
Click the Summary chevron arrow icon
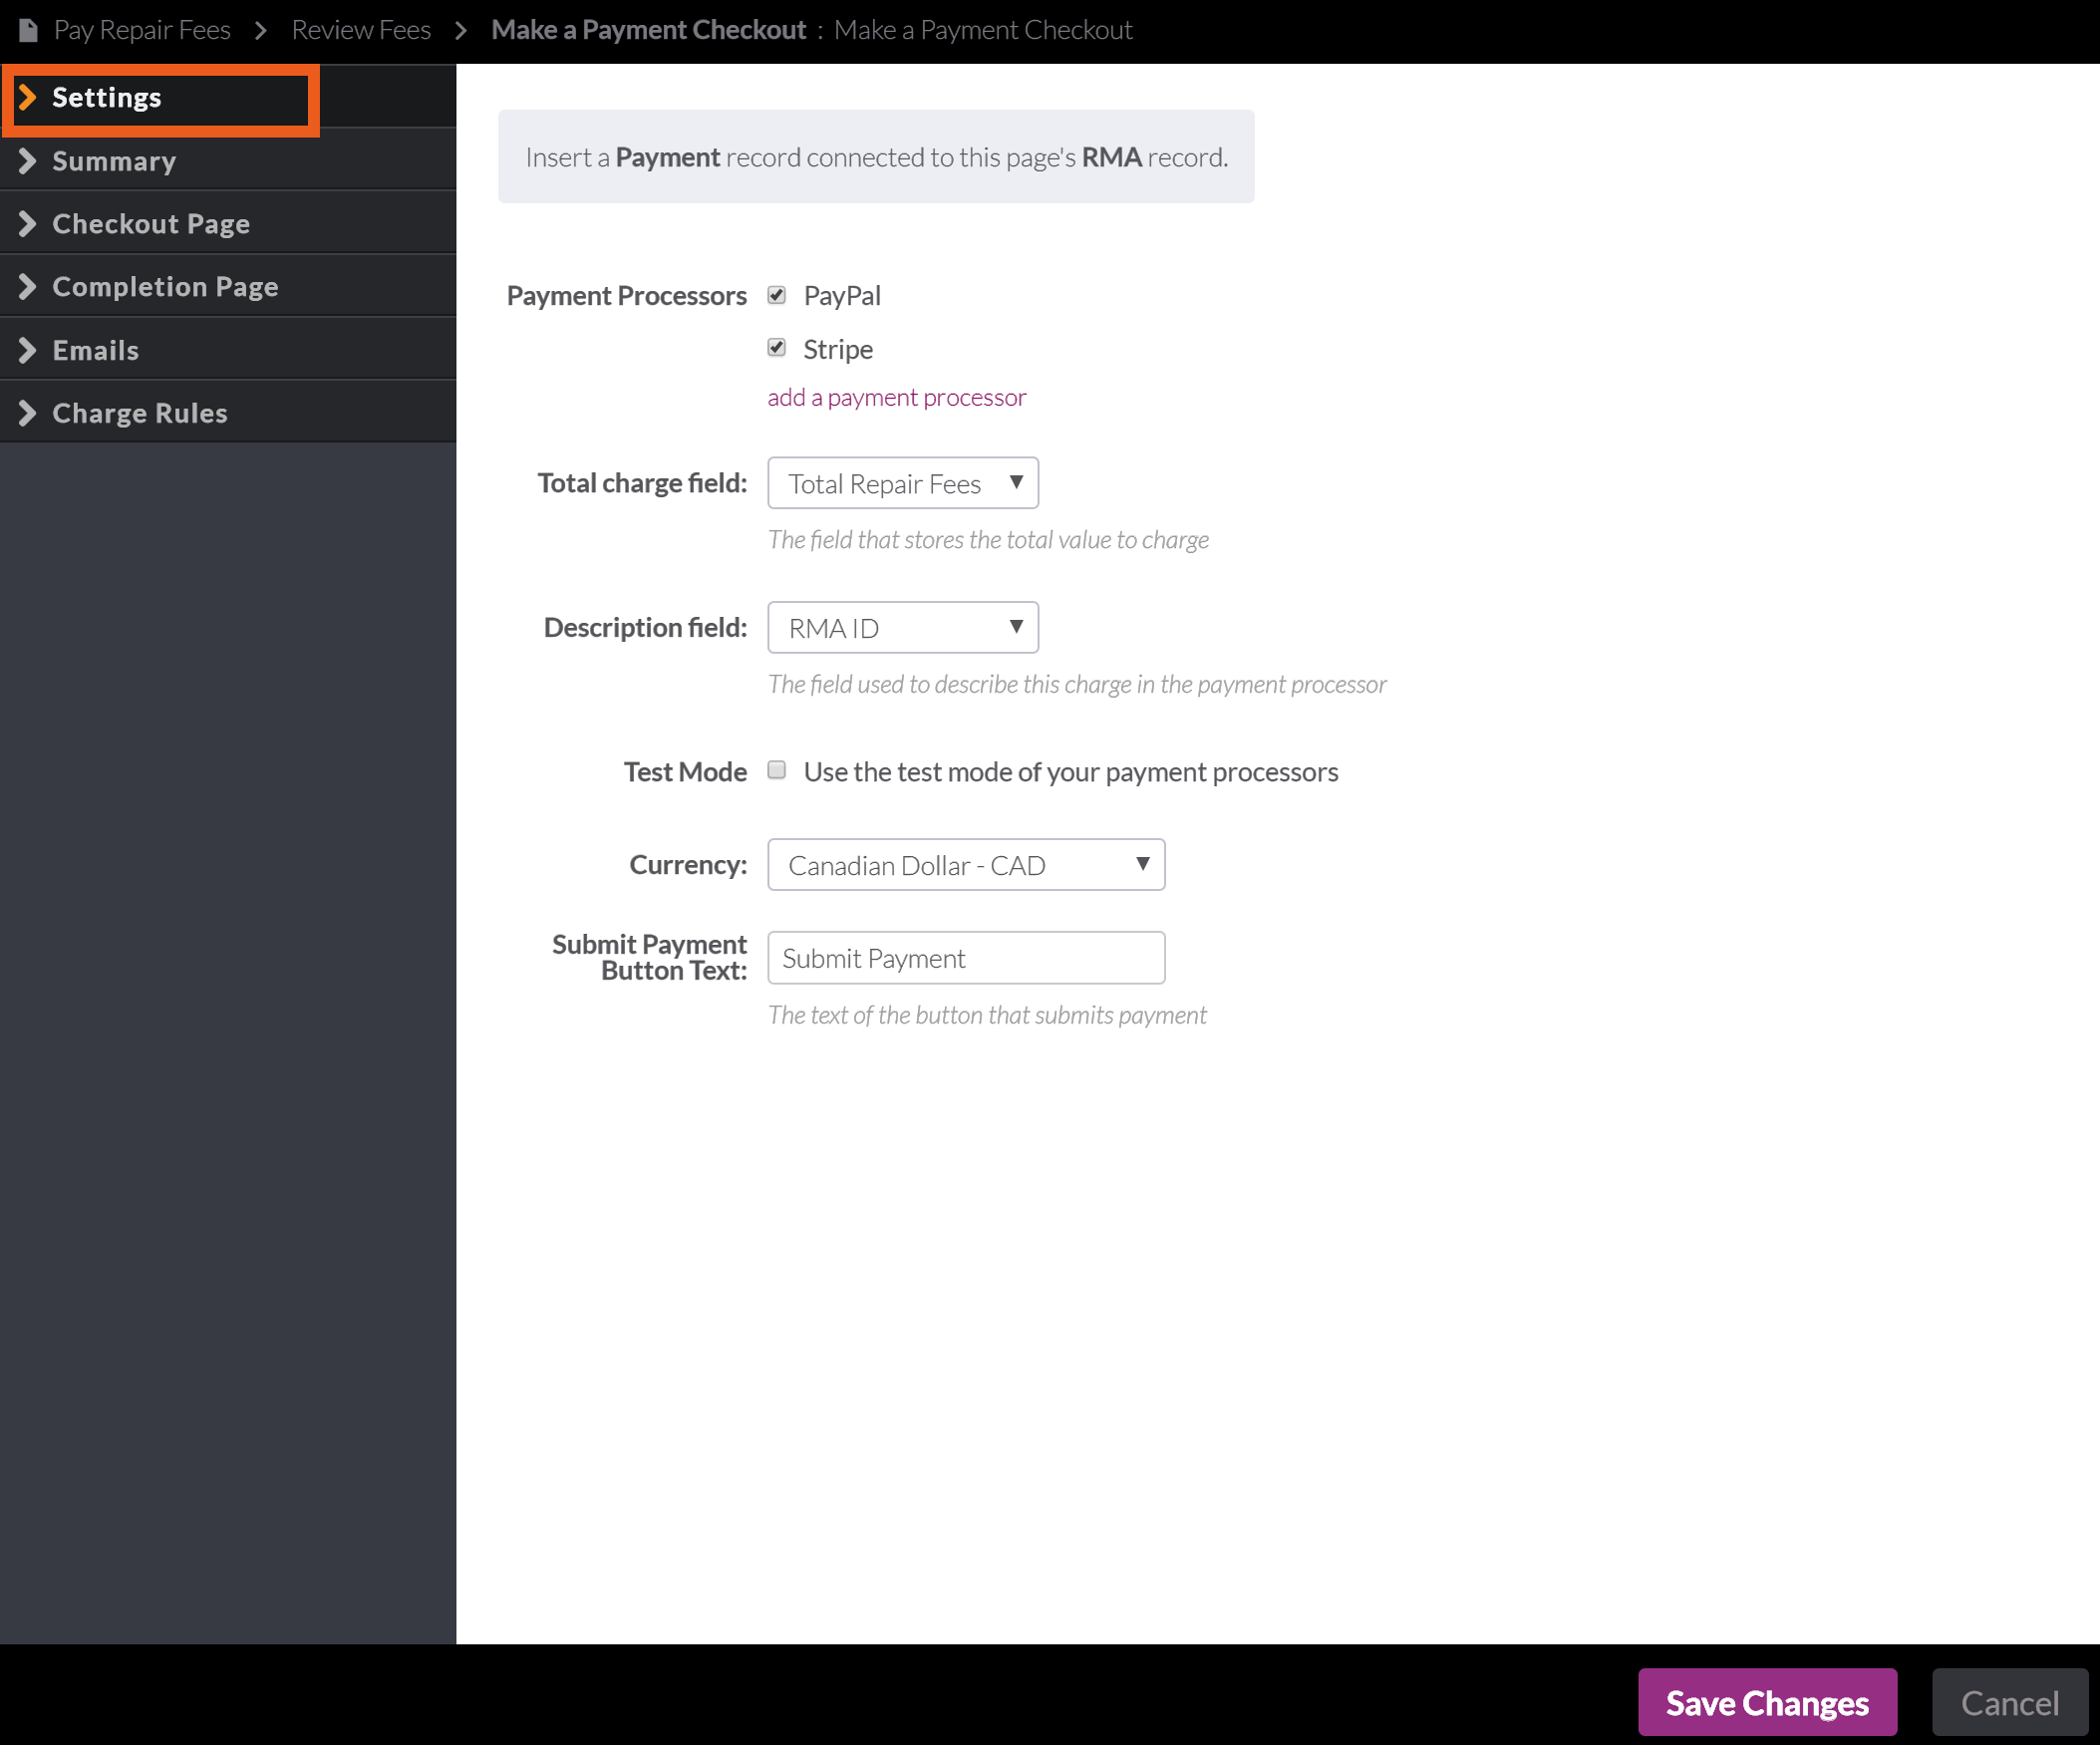(x=28, y=160)
